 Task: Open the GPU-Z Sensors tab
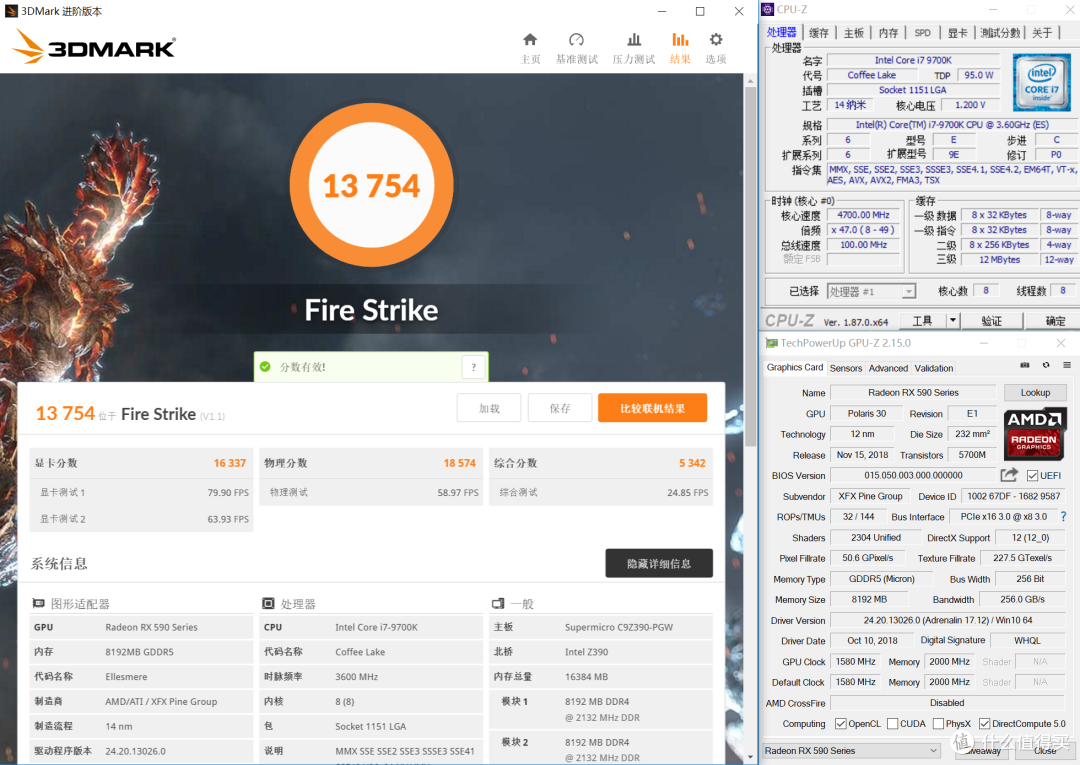[846, 368]
